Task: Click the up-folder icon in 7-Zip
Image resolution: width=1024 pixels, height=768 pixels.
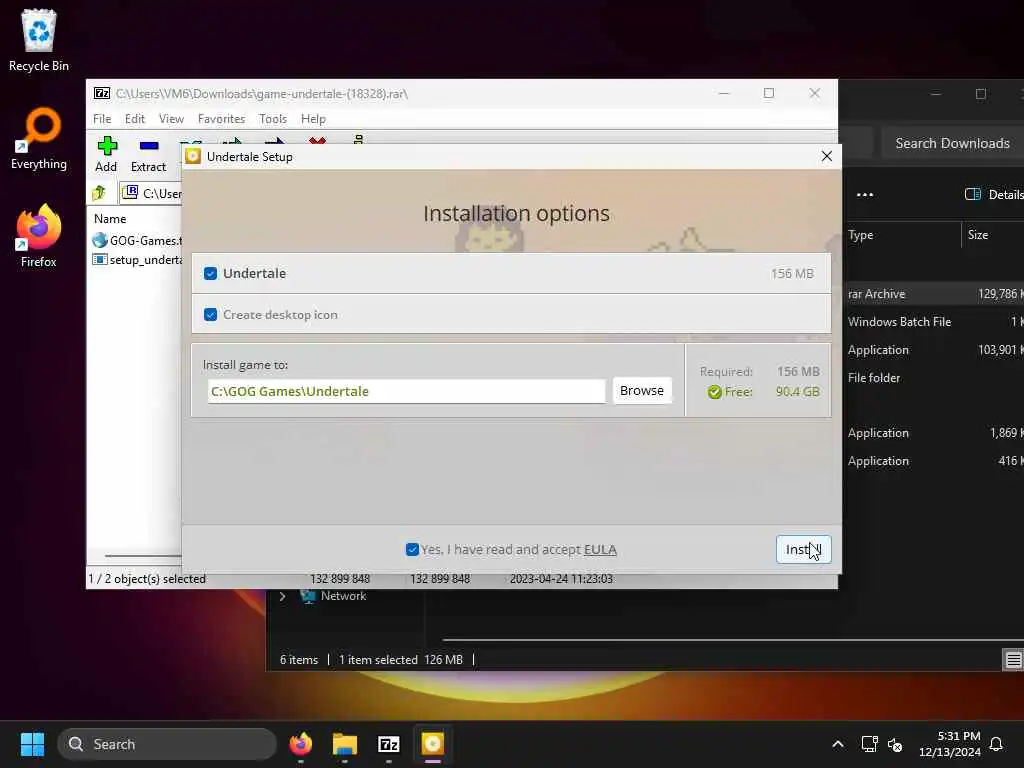Action: coord(99,193)
